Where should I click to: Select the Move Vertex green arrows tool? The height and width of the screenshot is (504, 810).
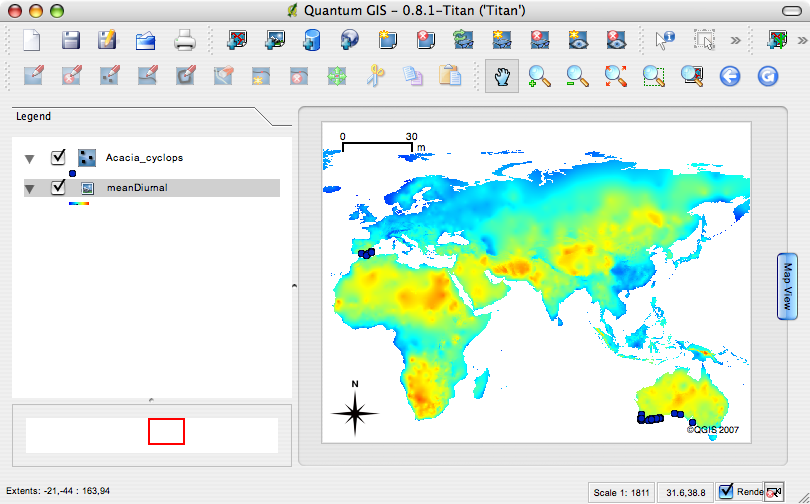[337, 77]
